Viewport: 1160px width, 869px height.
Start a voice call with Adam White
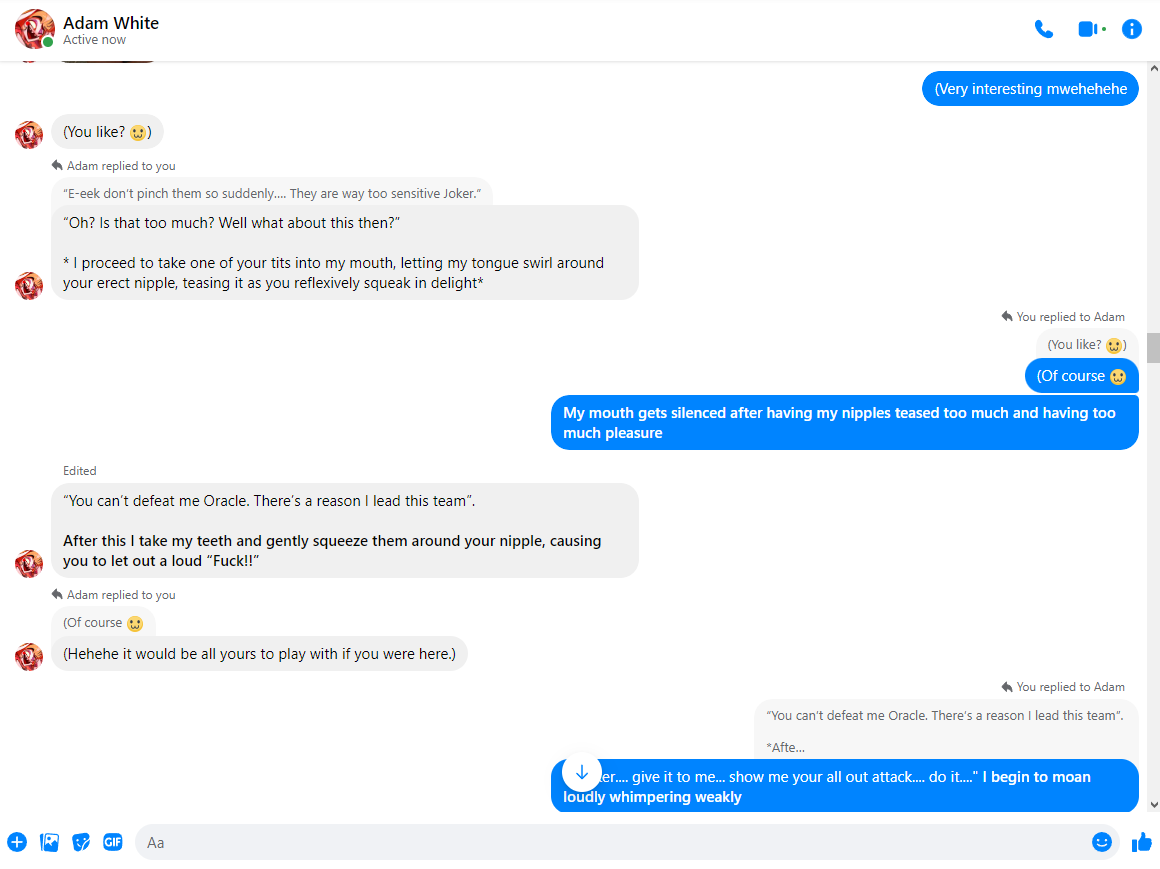pos(1043,30)
